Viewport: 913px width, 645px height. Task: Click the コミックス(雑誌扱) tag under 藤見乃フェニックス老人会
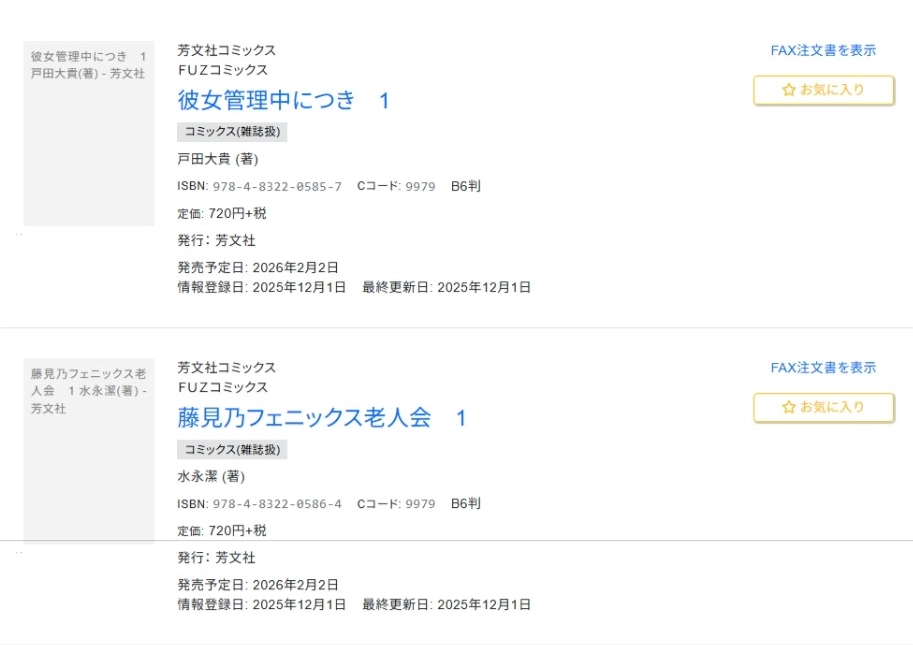232,449
